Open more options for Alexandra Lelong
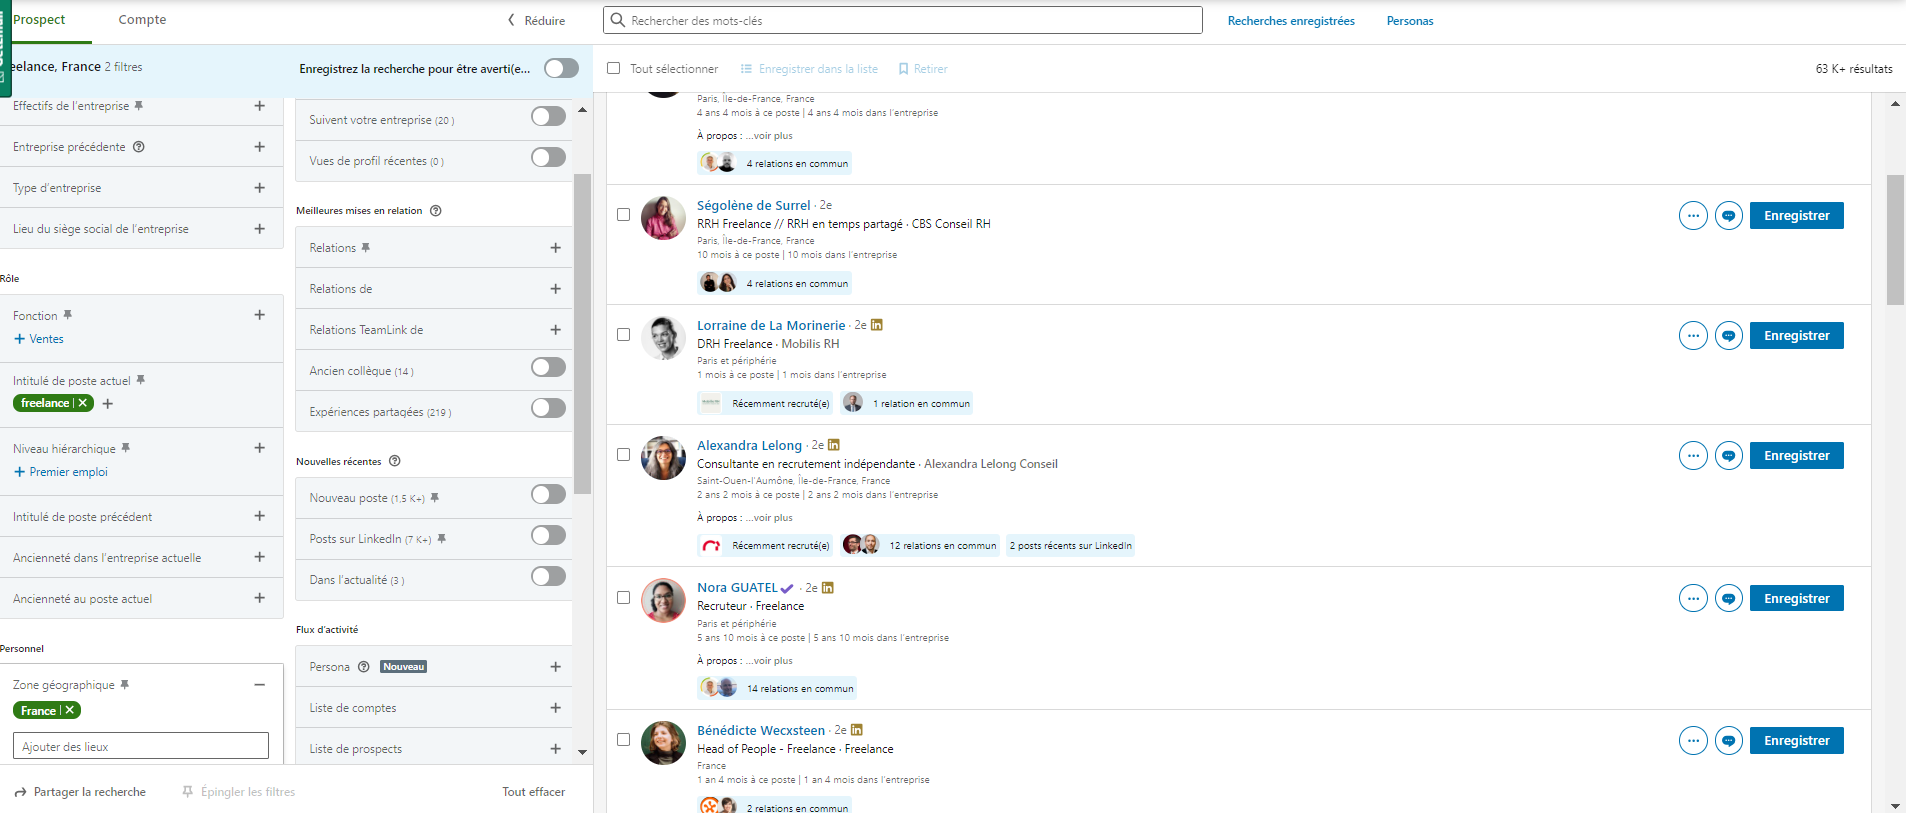The image size is (1906, 813). pyautogui.click(x=1693, y=456)
